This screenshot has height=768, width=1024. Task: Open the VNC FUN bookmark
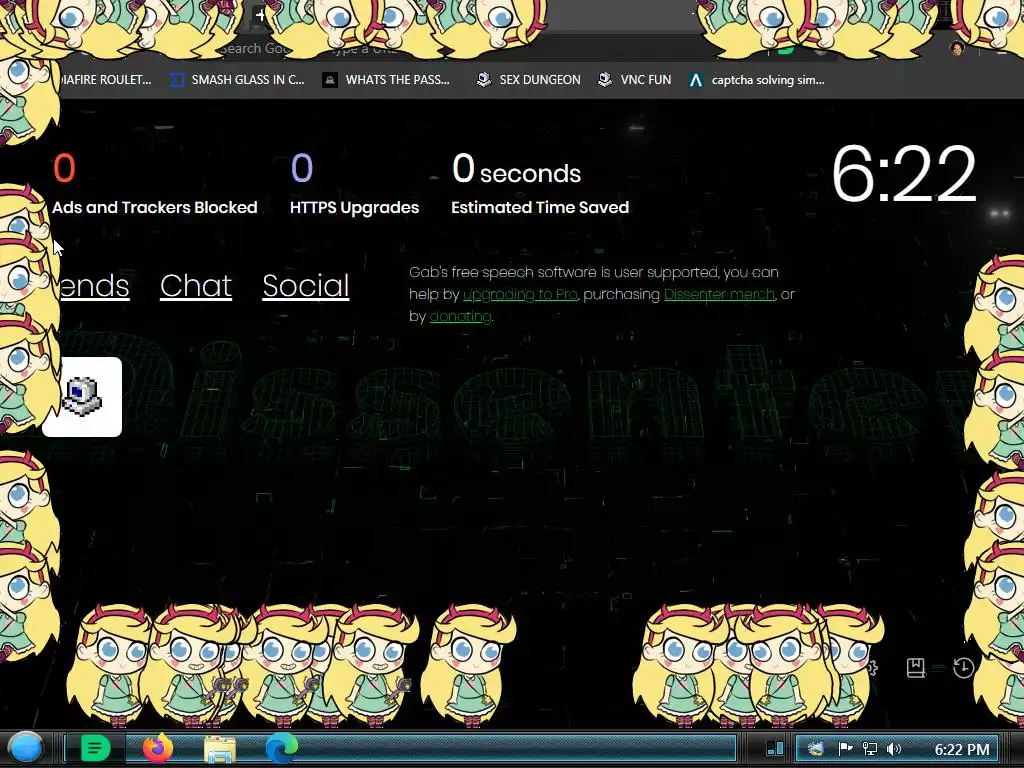coord(635,80)
